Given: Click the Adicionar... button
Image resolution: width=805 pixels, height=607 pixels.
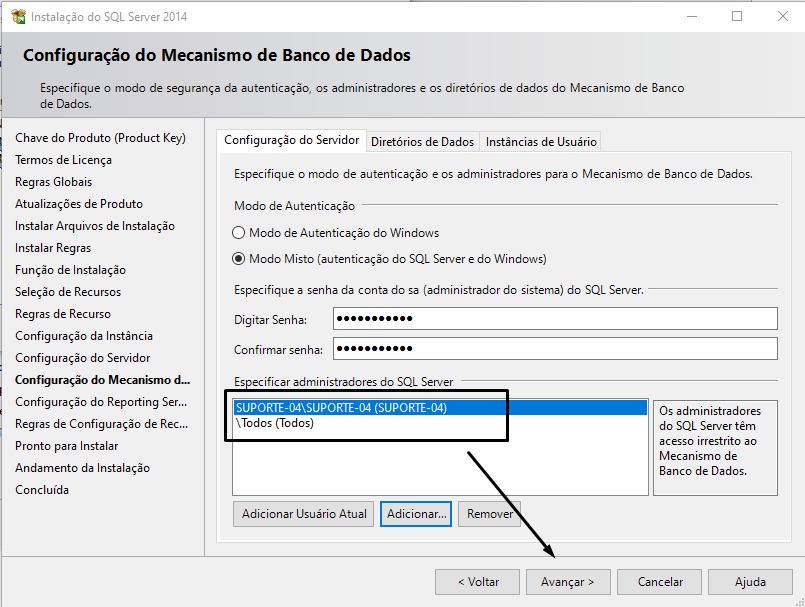Looking at the screenshot, I should tap(416, 514).
